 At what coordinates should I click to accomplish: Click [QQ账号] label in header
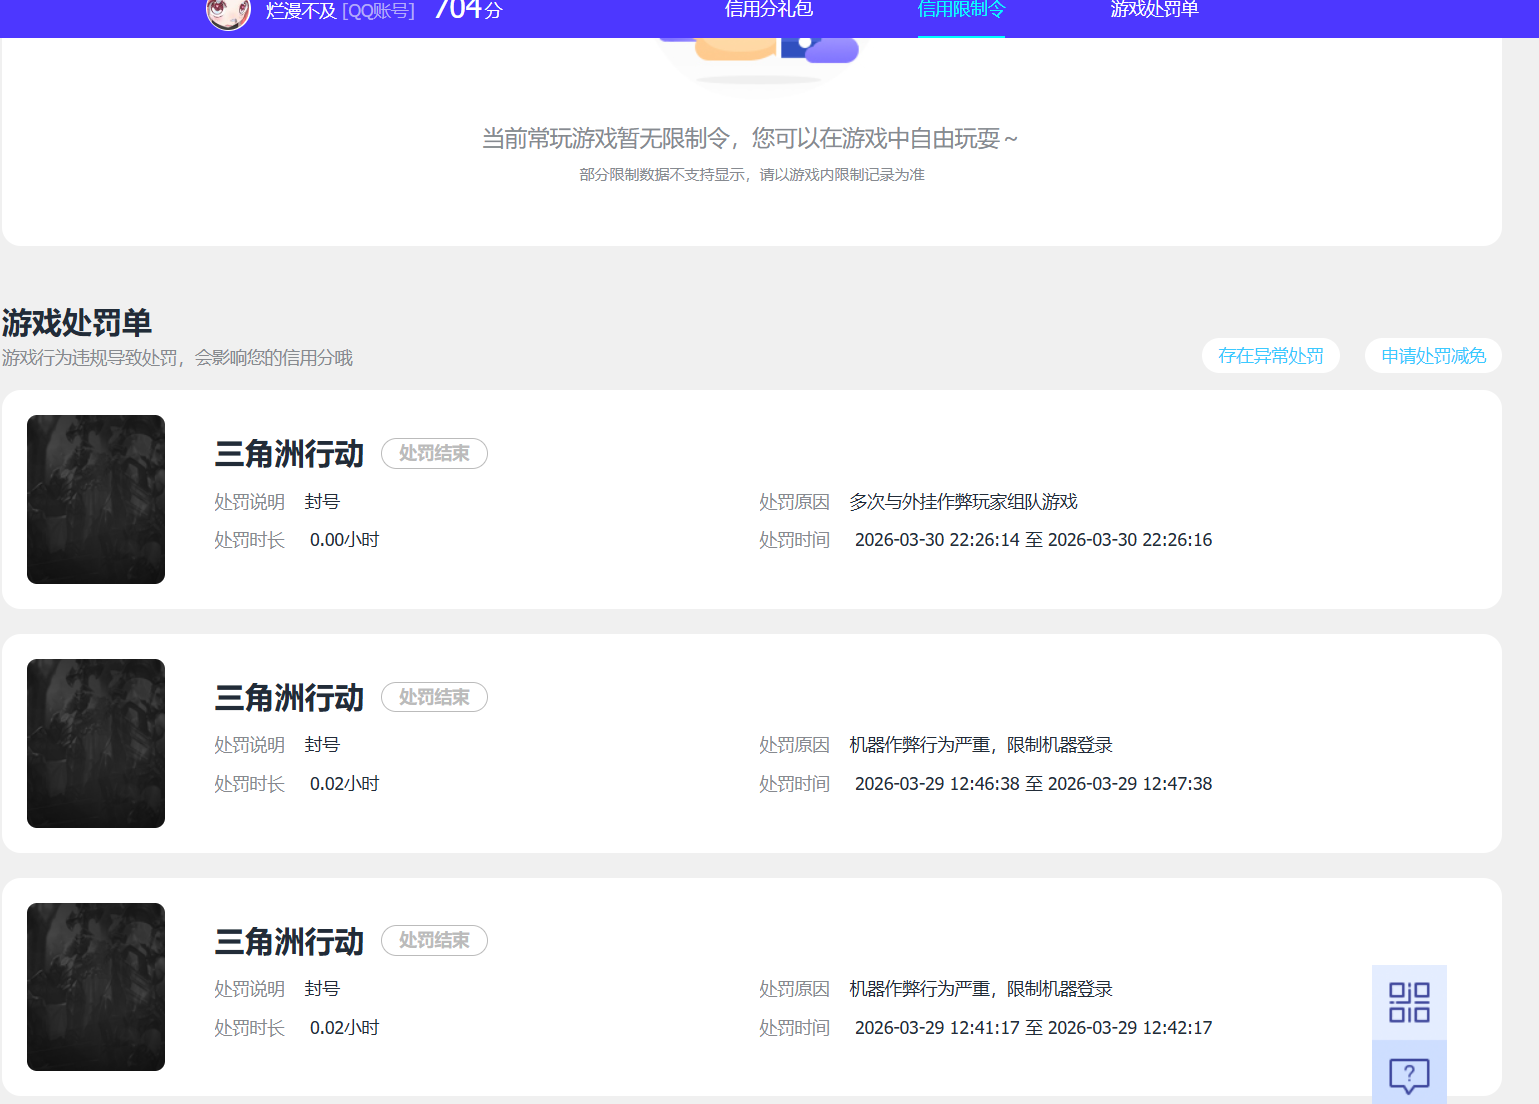click(378, 11)
